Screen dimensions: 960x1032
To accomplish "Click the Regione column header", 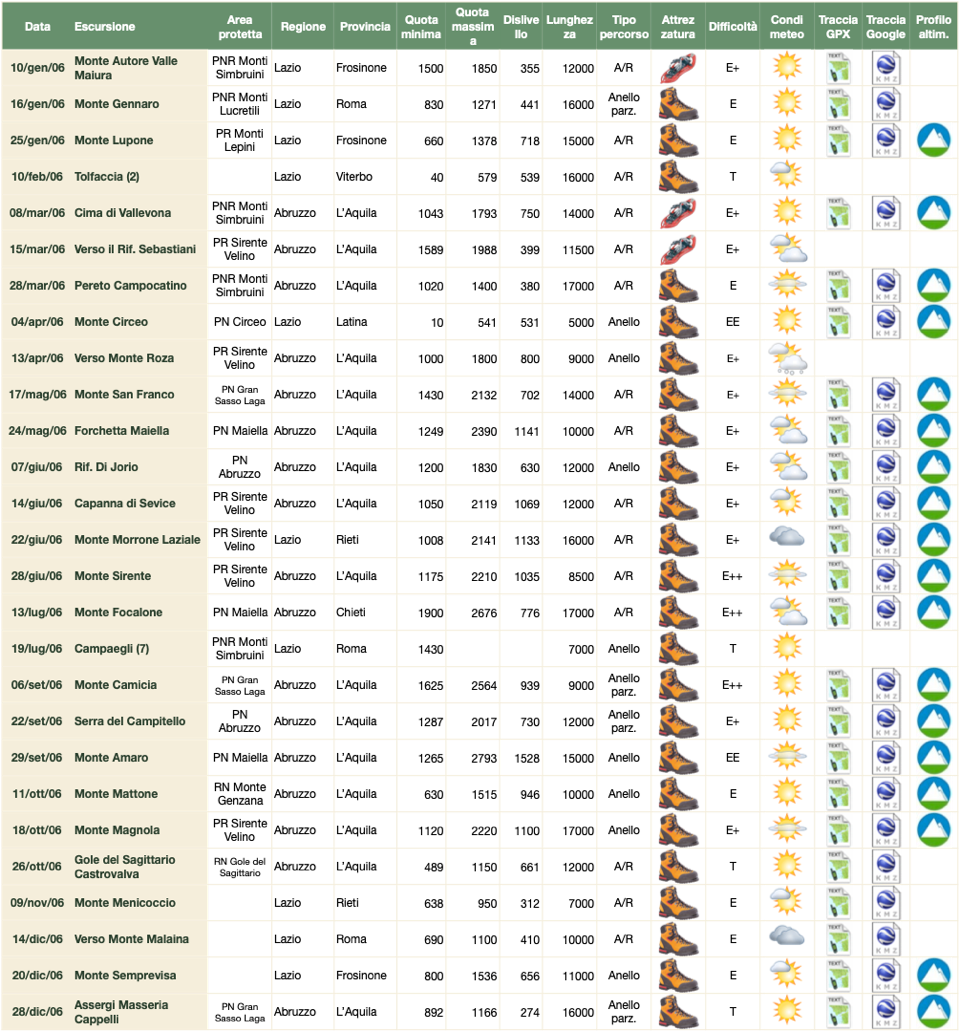I will click(x=303, y=27).
